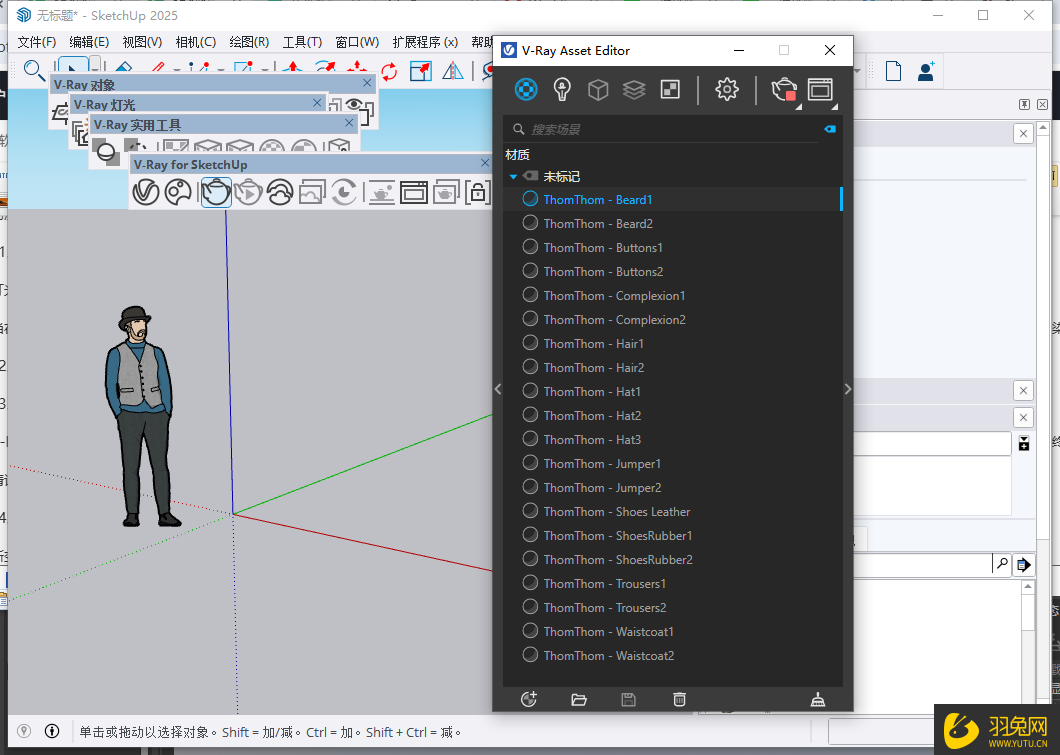Start Interactive Render teapot with play arrow
Screen dimensions: 1060x755
pos(248,192)
